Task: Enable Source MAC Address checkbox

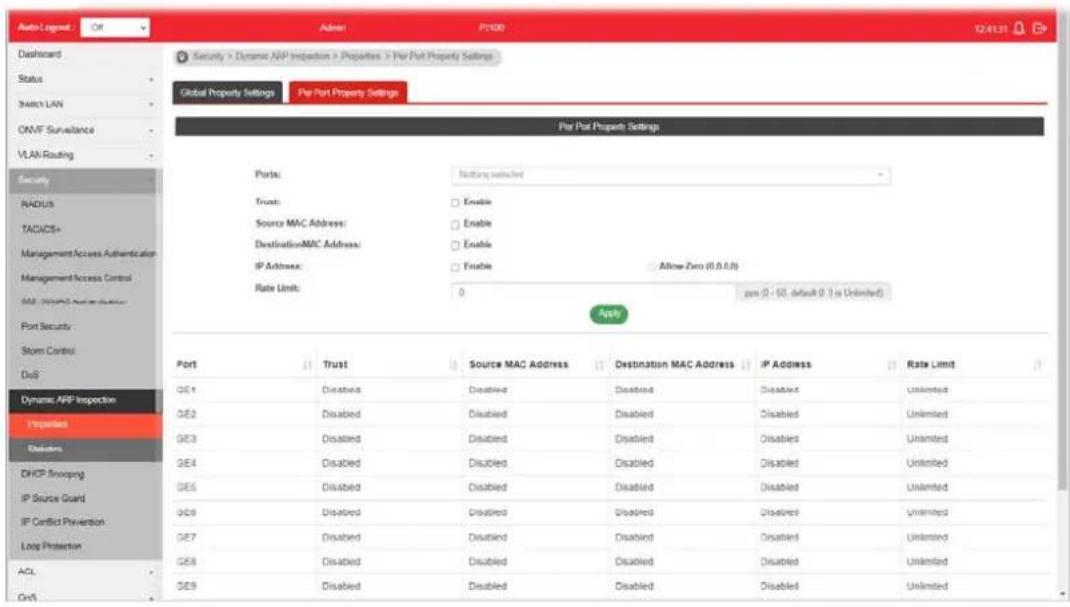Action: click(x=455, y=224)
